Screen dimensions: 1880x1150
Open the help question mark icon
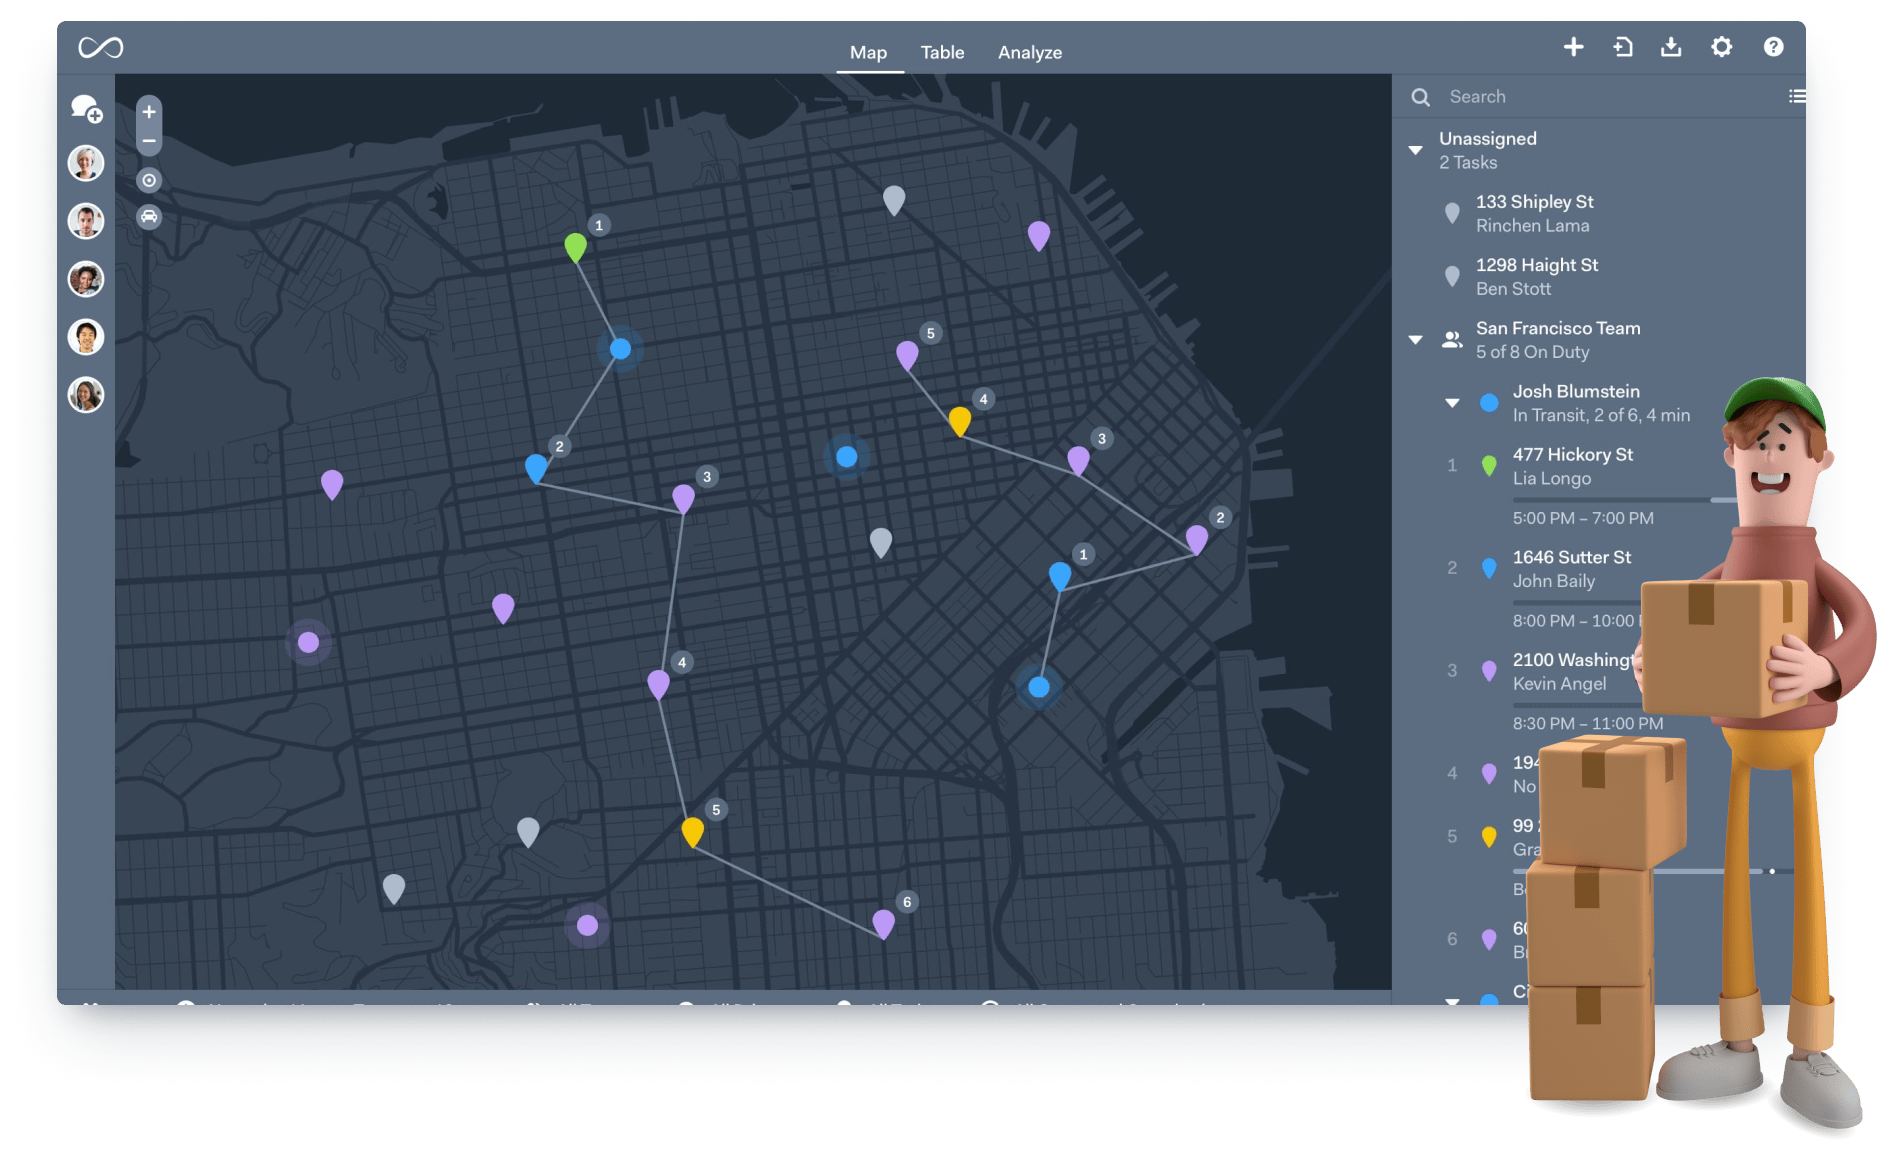tap(1773, 47)
